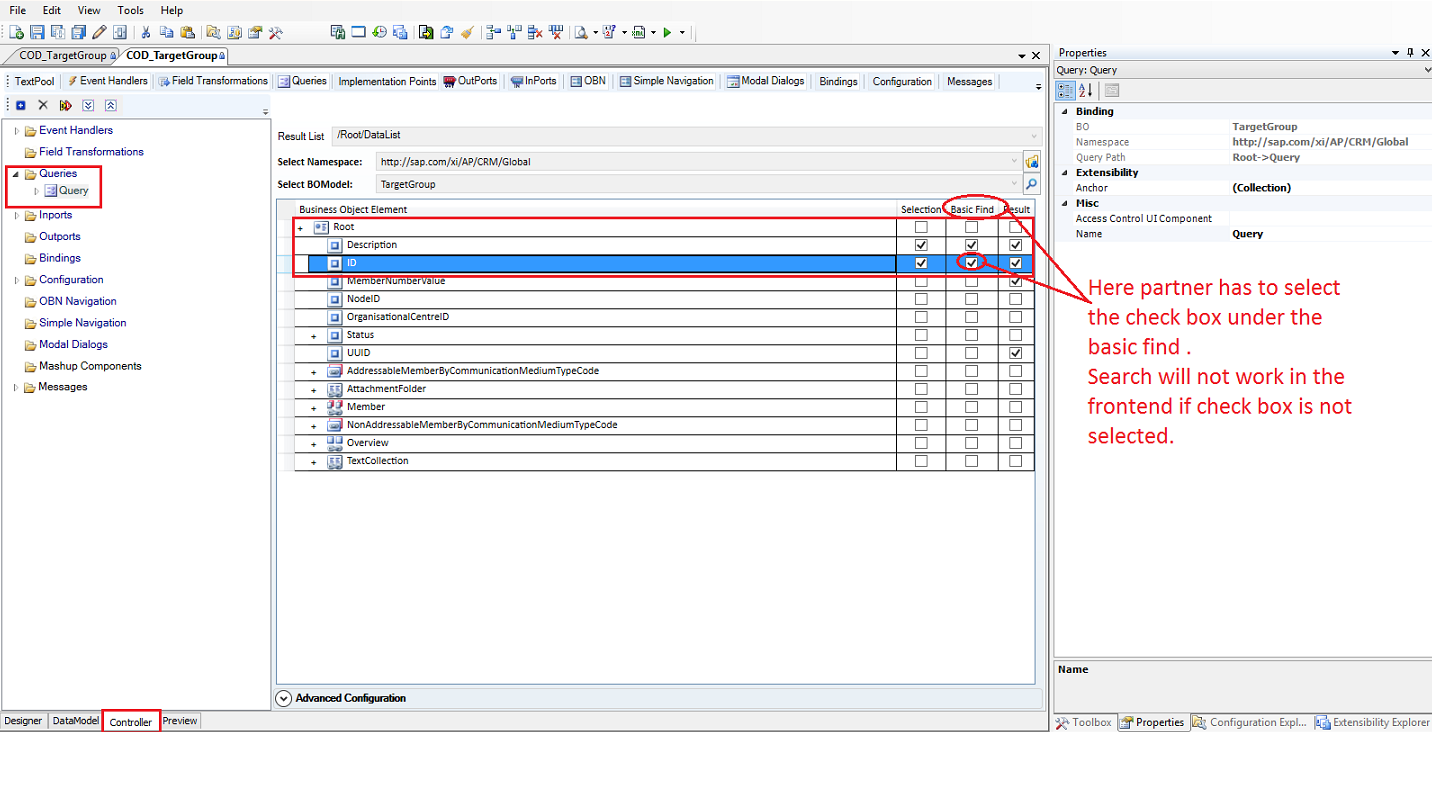Click the blue Add new item icon

tap(21, 105)
